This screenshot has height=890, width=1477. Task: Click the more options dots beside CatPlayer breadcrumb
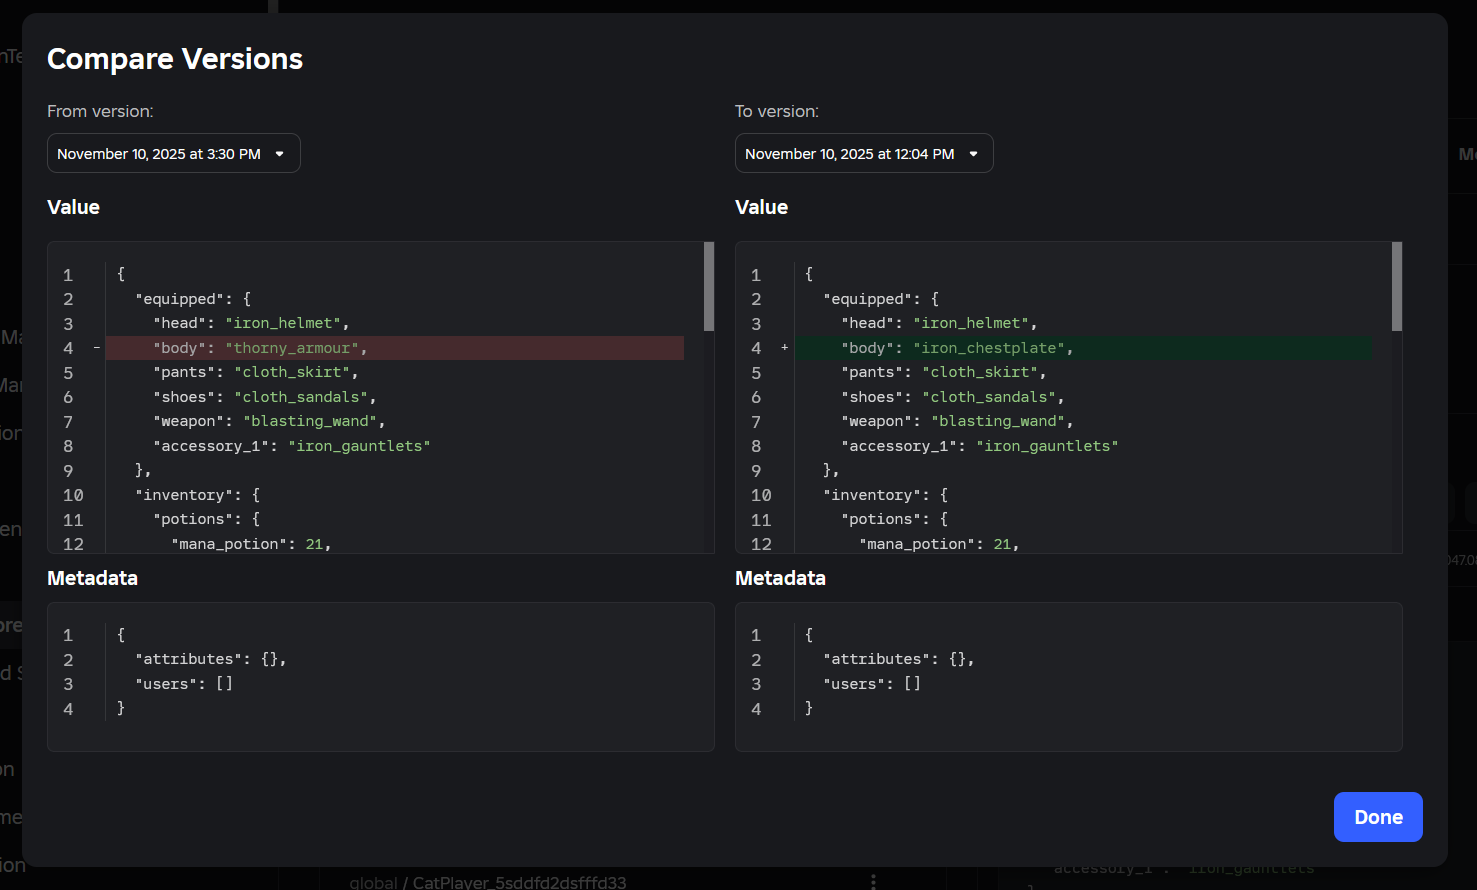click(x=873, y=881)
